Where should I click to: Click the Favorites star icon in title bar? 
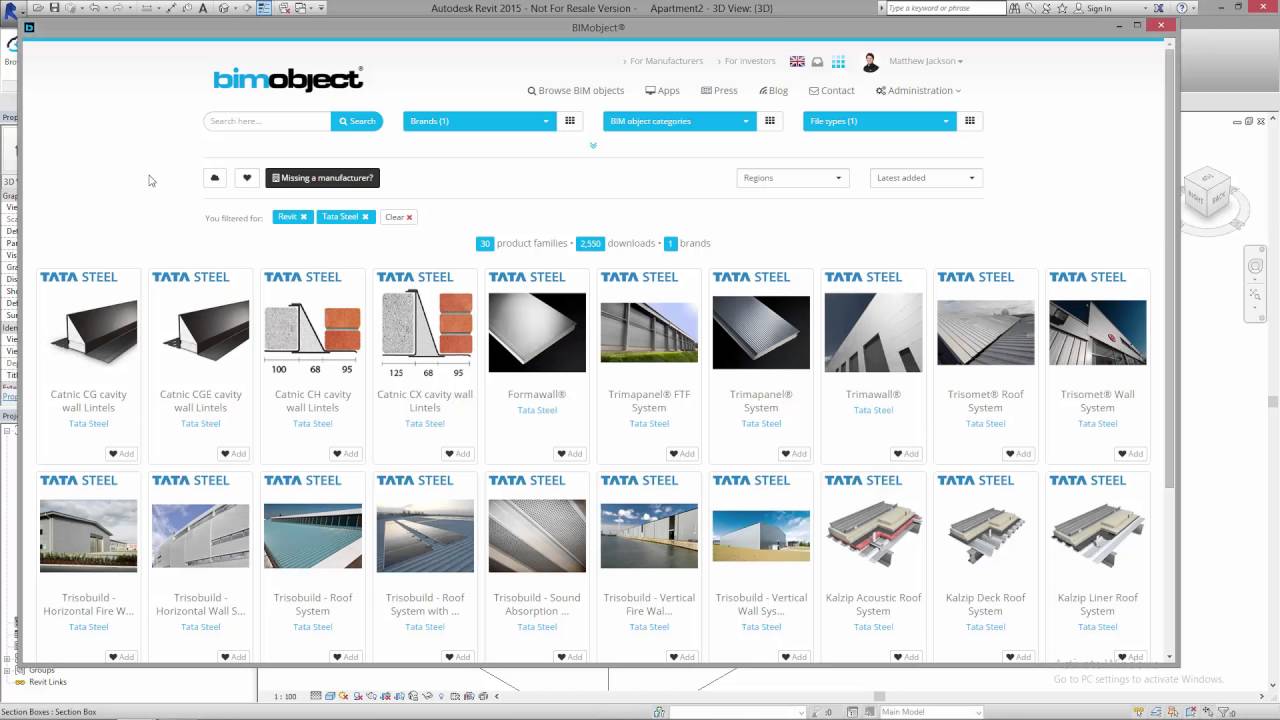pos(1062,8)
